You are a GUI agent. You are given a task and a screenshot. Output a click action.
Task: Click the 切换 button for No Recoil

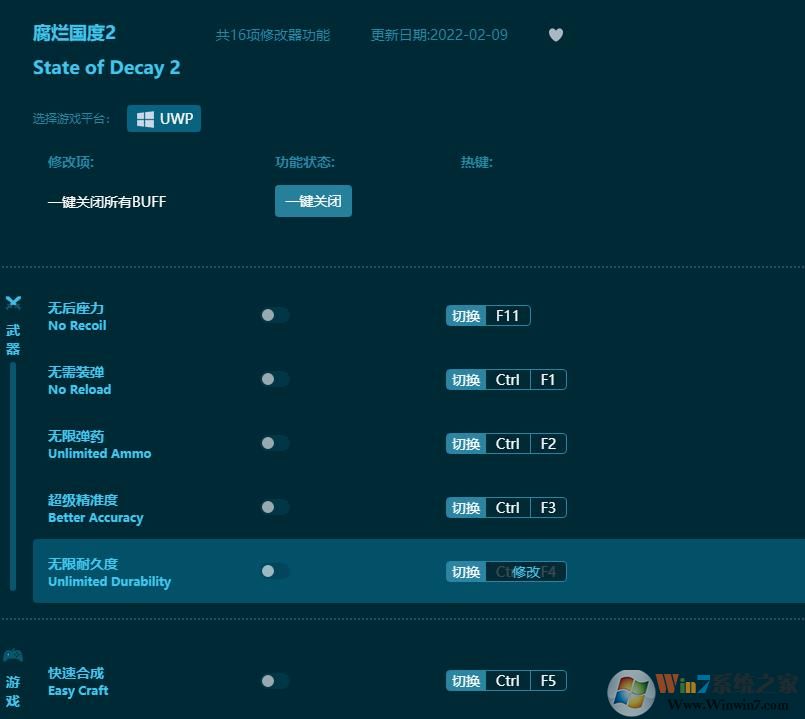click(465, 315)
